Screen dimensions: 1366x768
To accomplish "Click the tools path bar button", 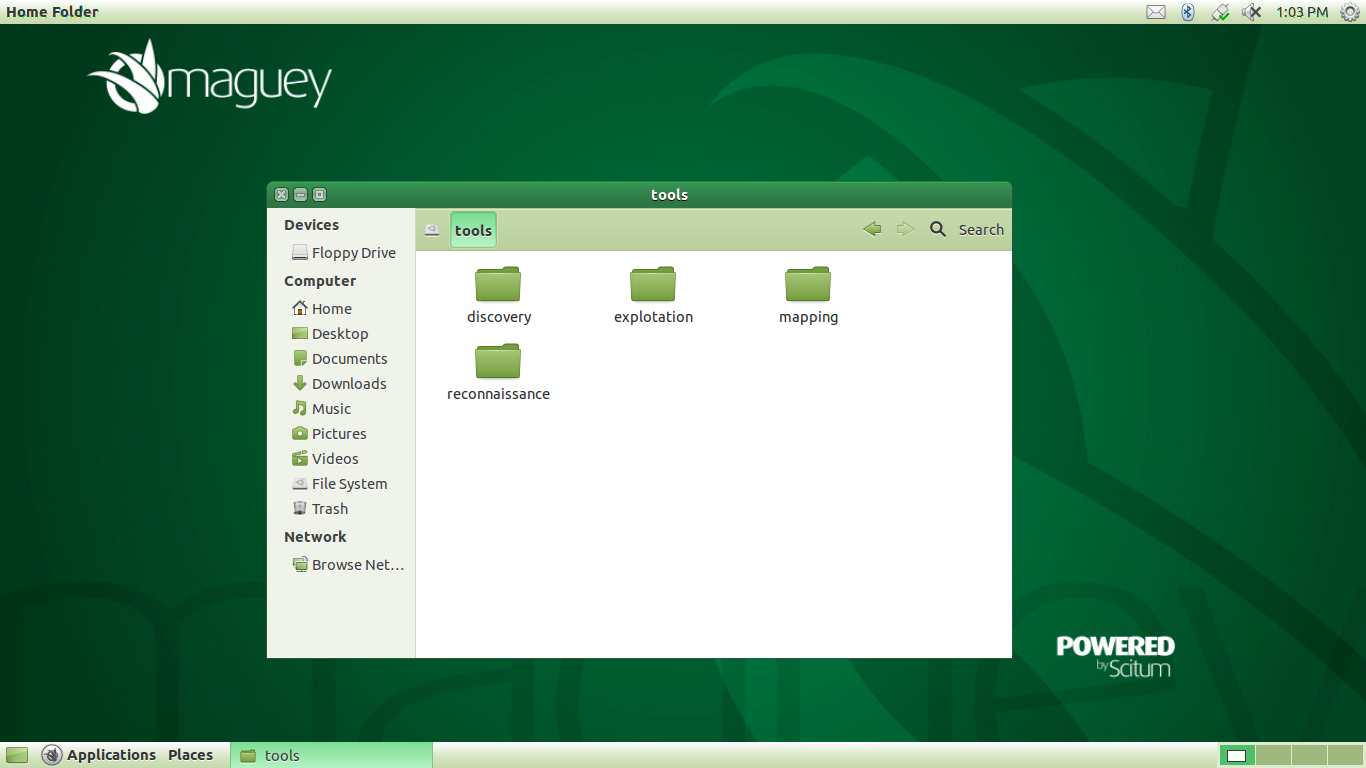I will 473,230.
